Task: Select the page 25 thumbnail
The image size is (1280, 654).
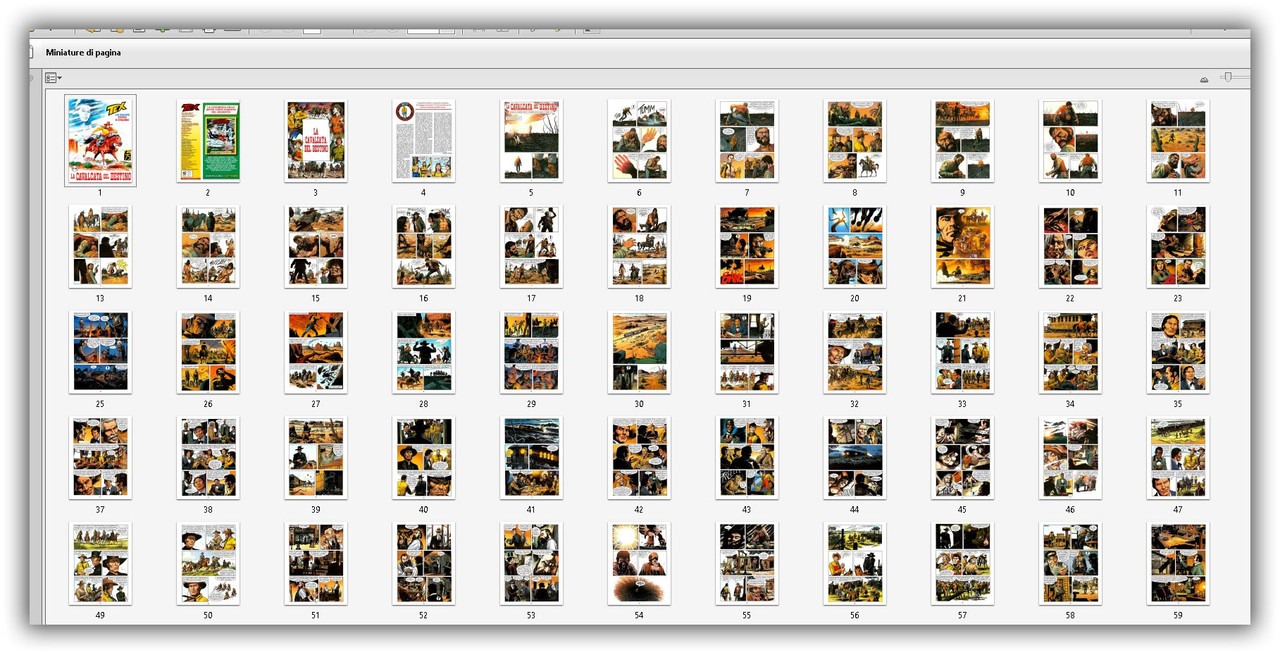Action: pyautogui.click(x=100, y=352)
